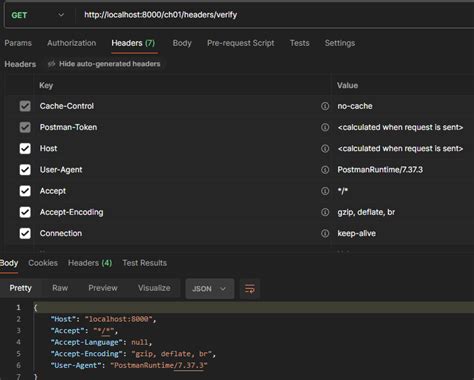Uncheck the Host header checkbox
474x380 pixels.
pyautogui.click(x=25, y=148)
